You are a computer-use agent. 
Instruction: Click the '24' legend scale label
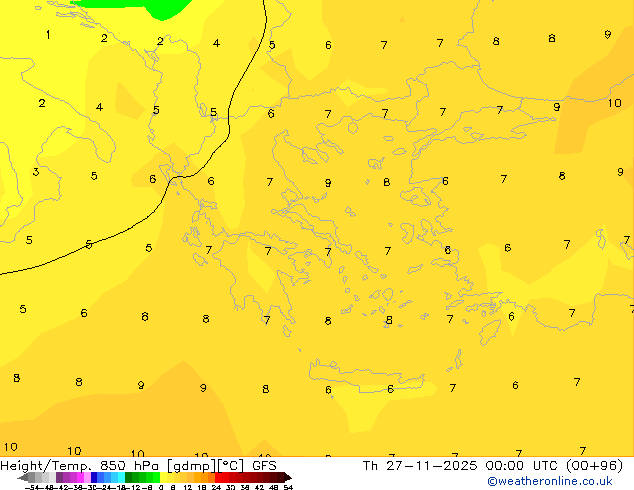pyautogui.click(x=216, y=488)
